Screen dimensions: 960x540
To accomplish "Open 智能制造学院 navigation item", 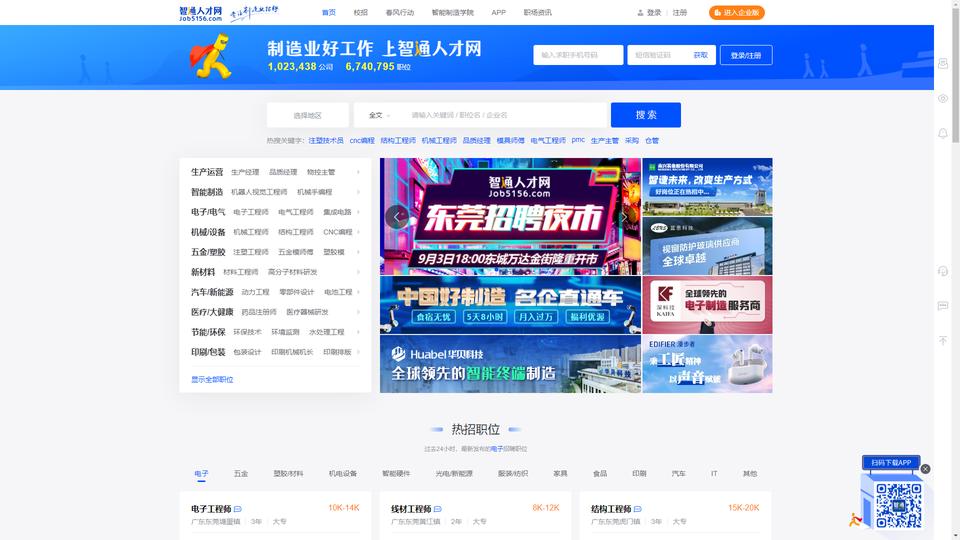I will click(x=452, y=12).
